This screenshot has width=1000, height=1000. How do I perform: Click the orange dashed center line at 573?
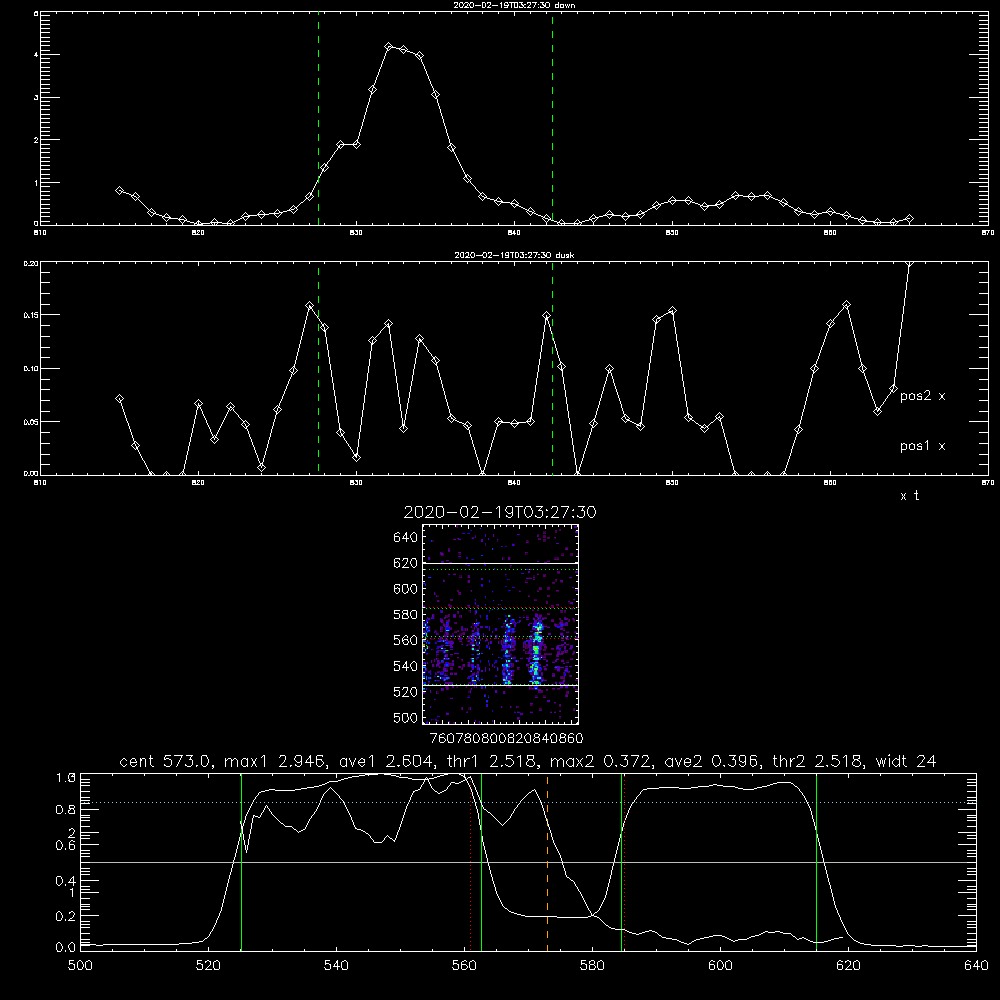[x=547, y=861]
